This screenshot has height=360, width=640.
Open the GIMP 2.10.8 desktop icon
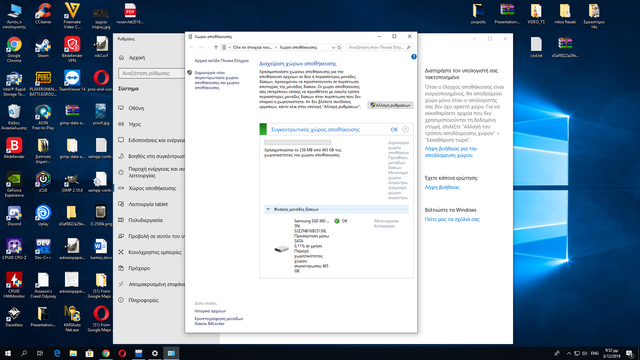[72, 182]
